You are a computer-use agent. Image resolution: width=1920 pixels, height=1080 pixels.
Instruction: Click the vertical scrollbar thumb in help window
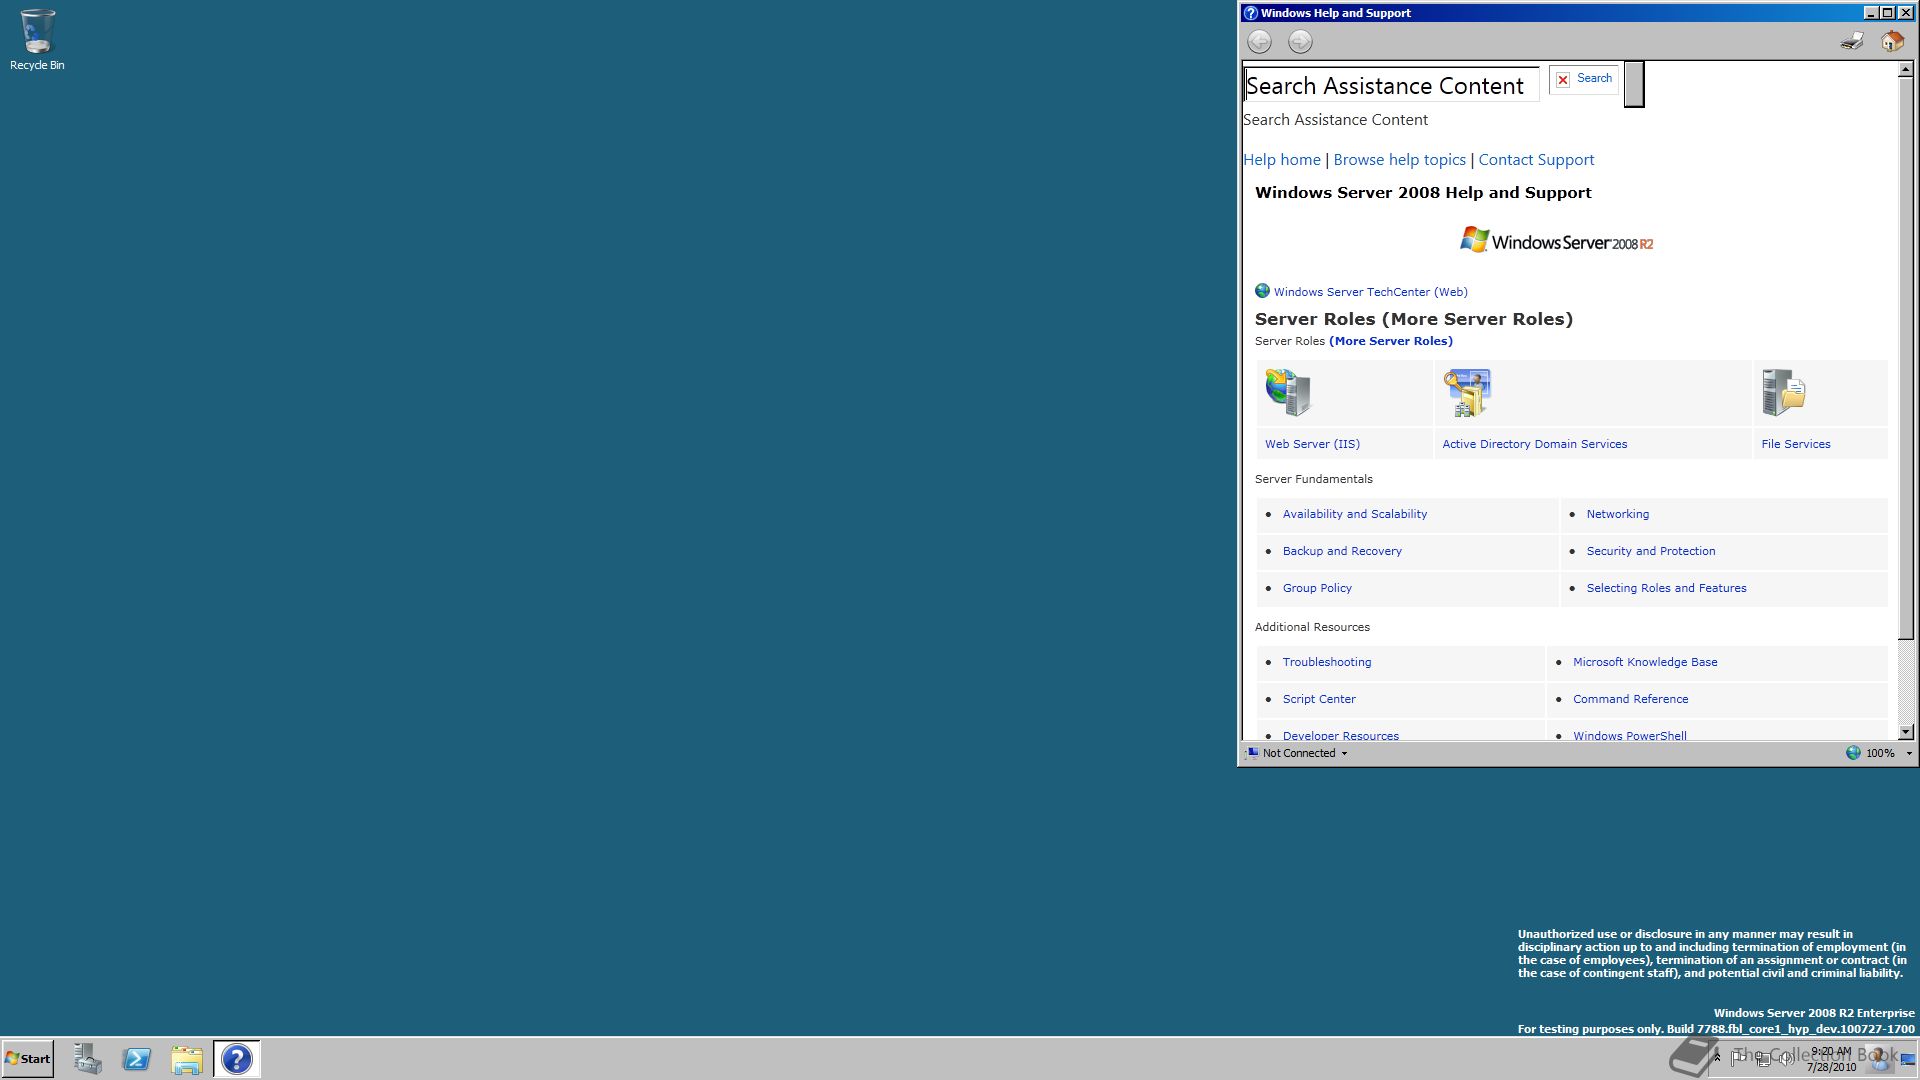(x=1905, y=359)
